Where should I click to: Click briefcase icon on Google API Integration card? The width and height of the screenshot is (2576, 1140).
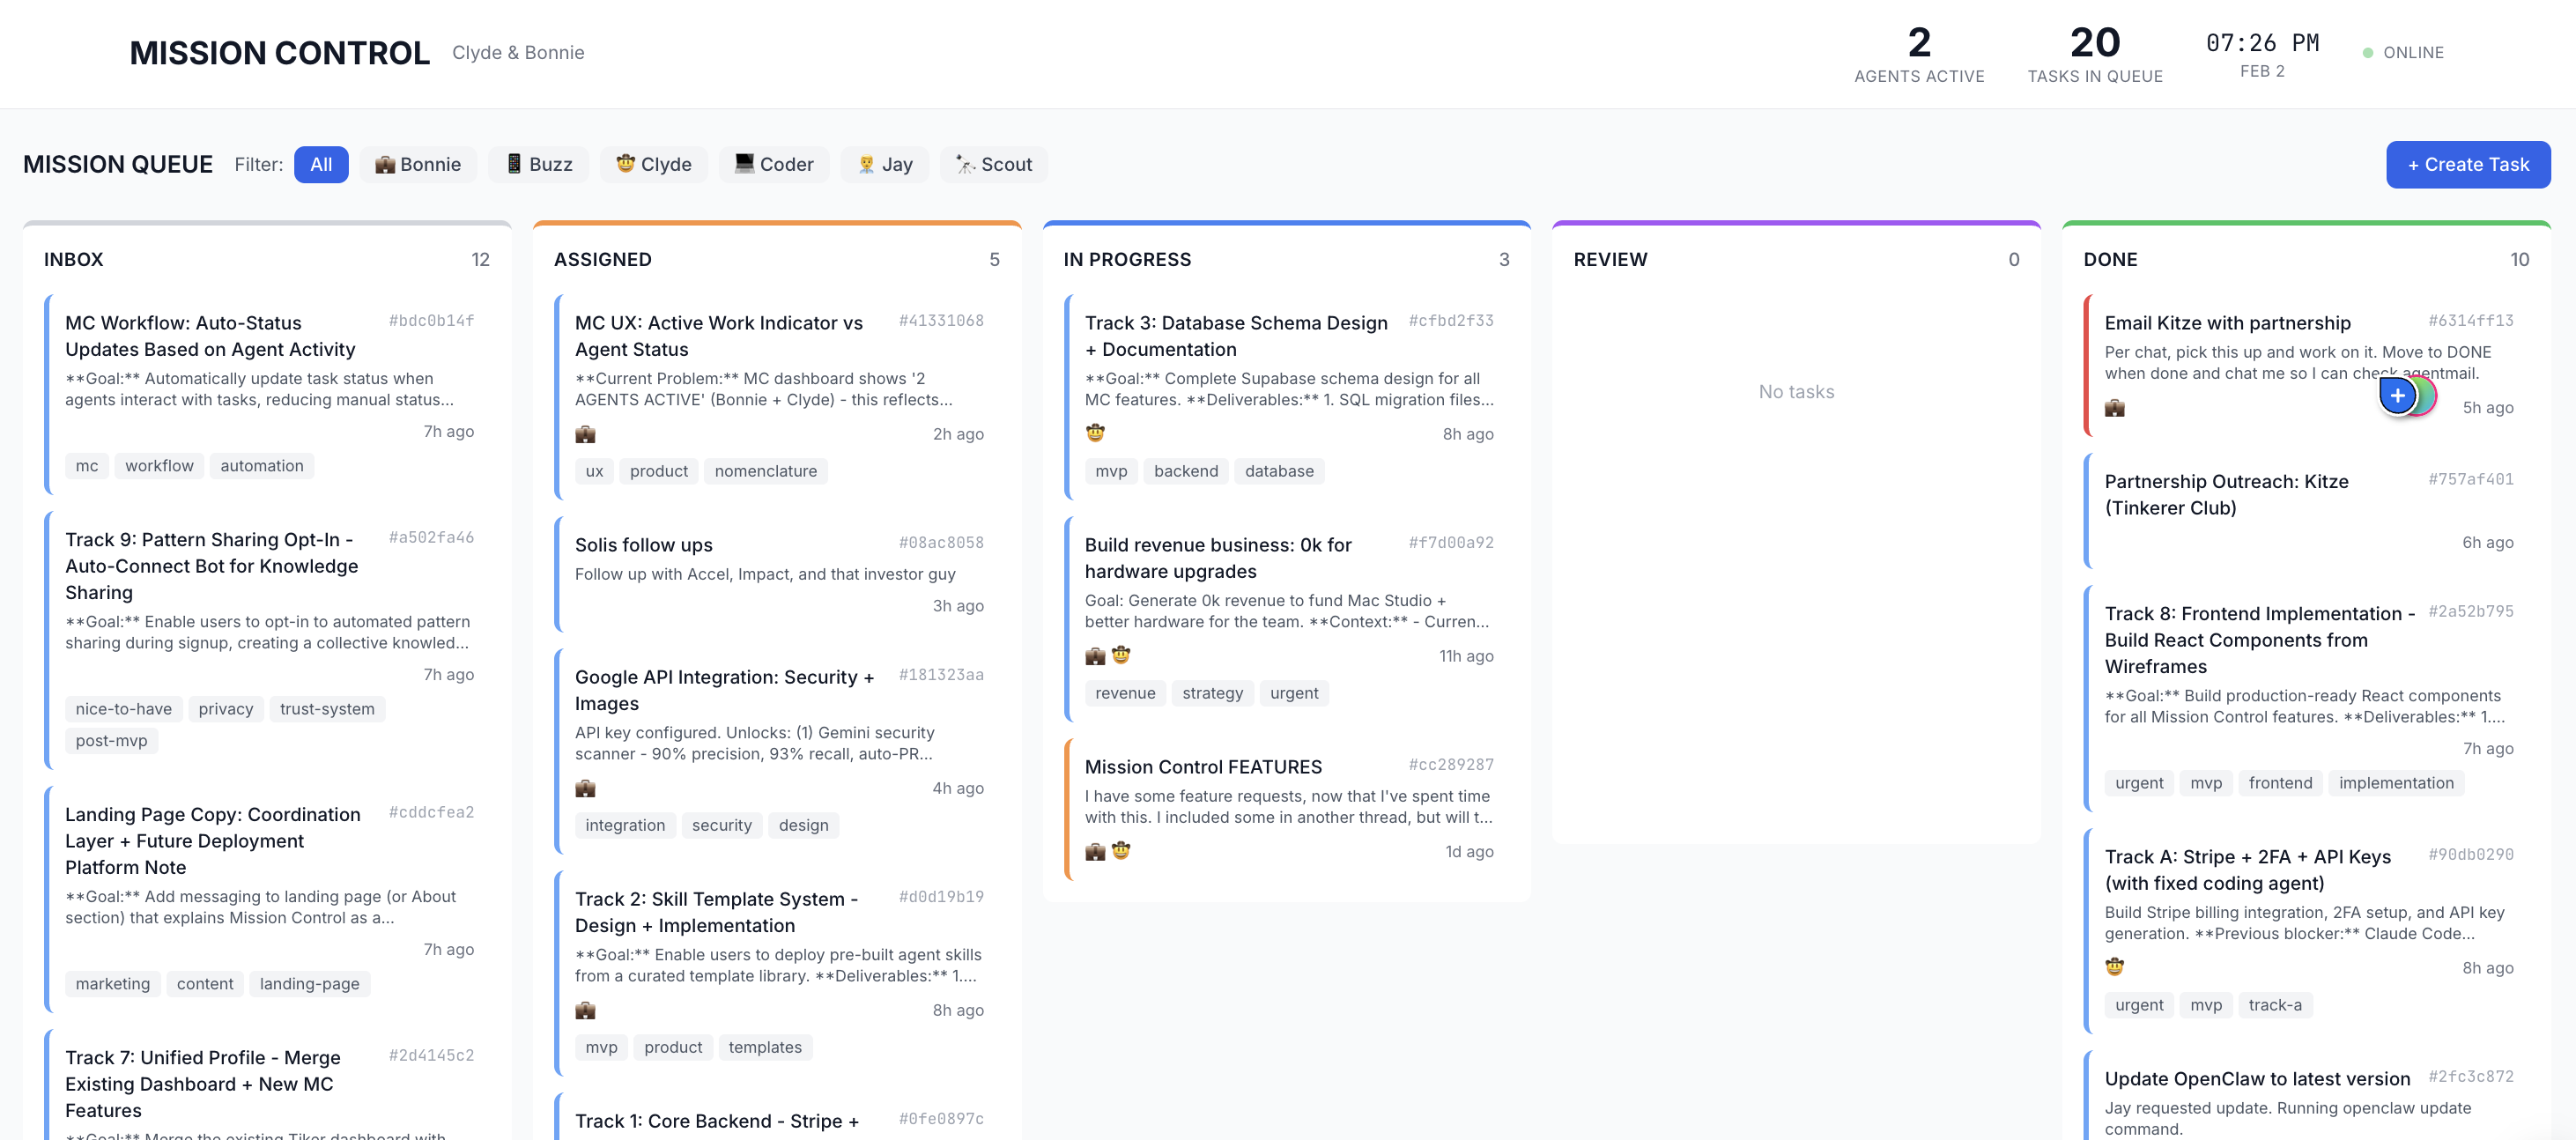(585, 788)
